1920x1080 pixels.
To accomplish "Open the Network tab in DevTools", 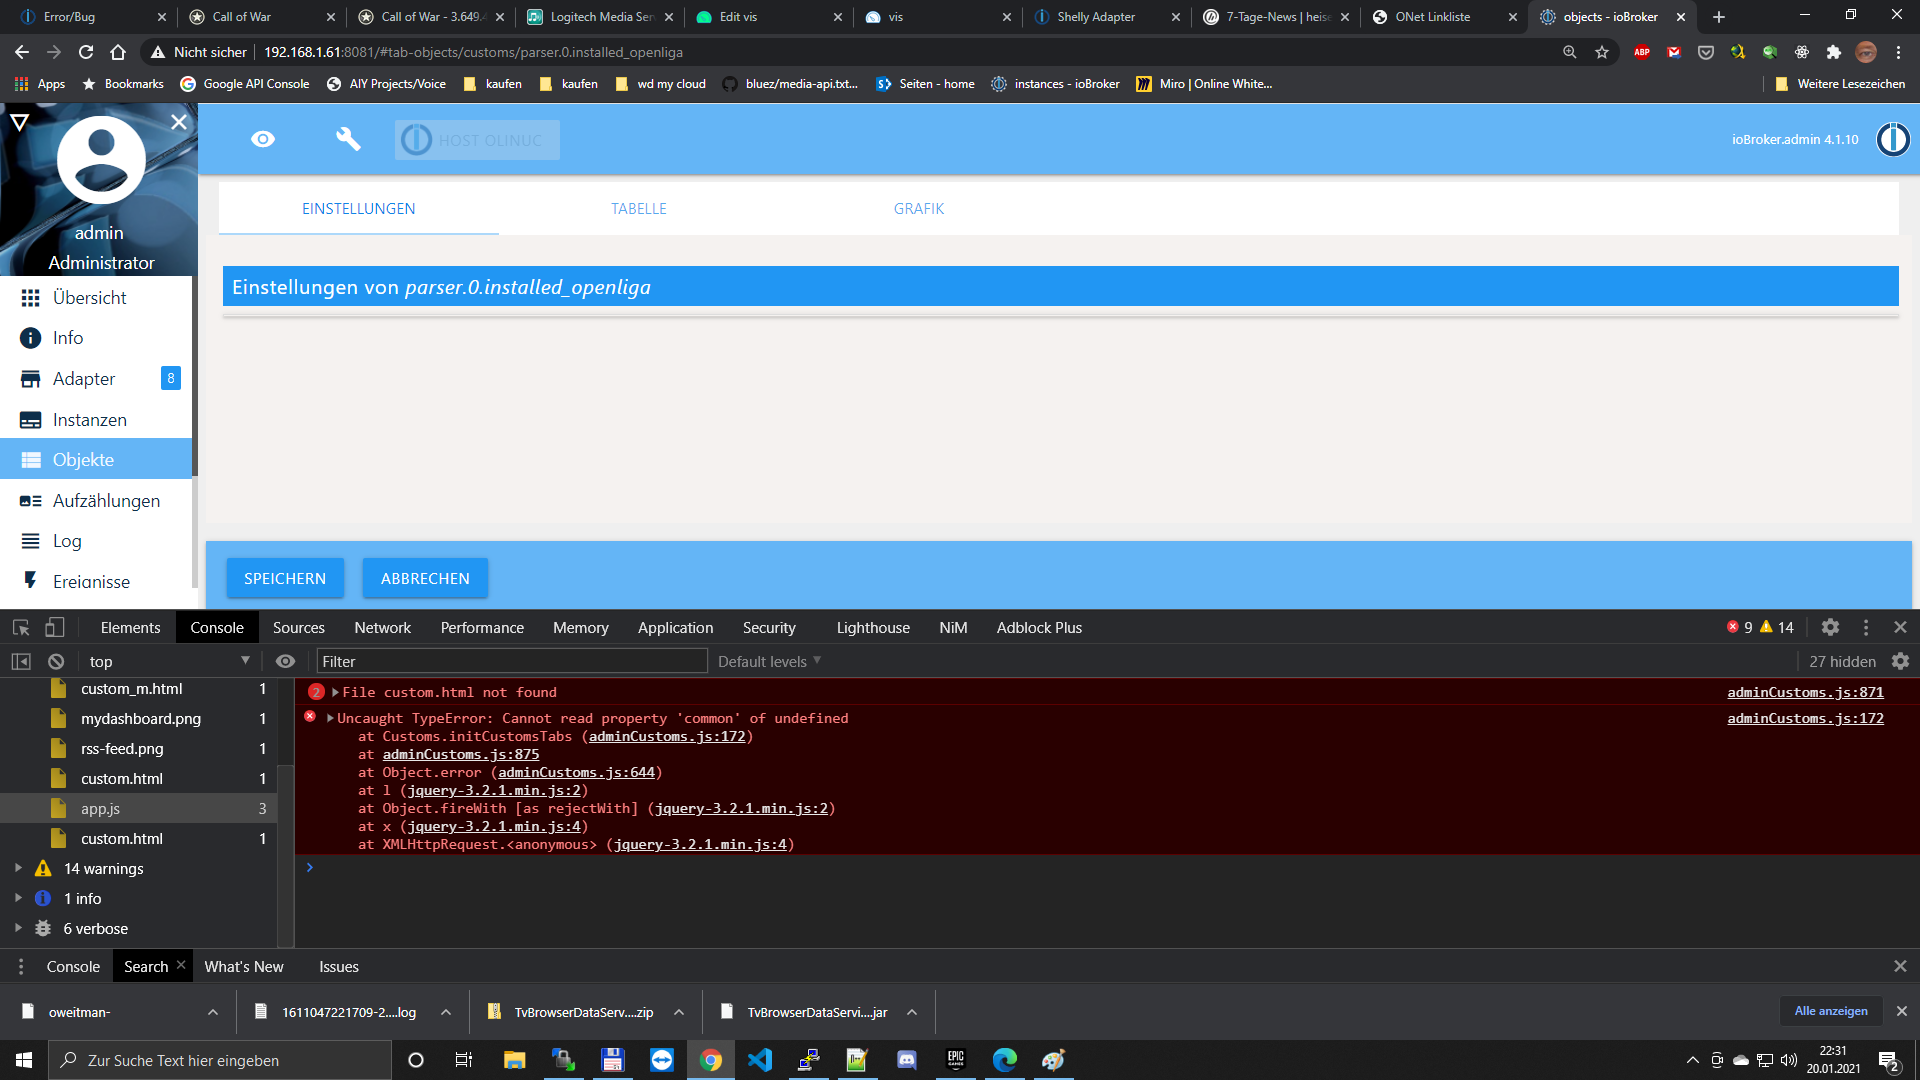I will point(382,627).
